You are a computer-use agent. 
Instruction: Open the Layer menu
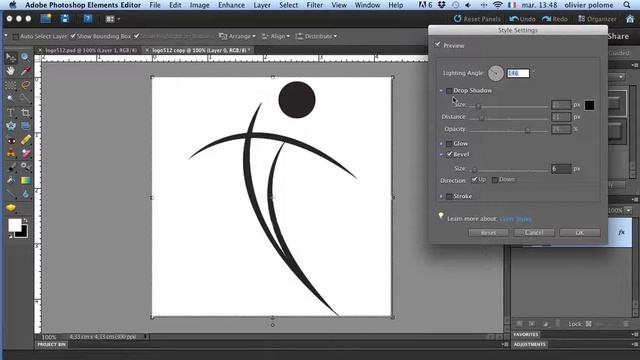[262, 5]
